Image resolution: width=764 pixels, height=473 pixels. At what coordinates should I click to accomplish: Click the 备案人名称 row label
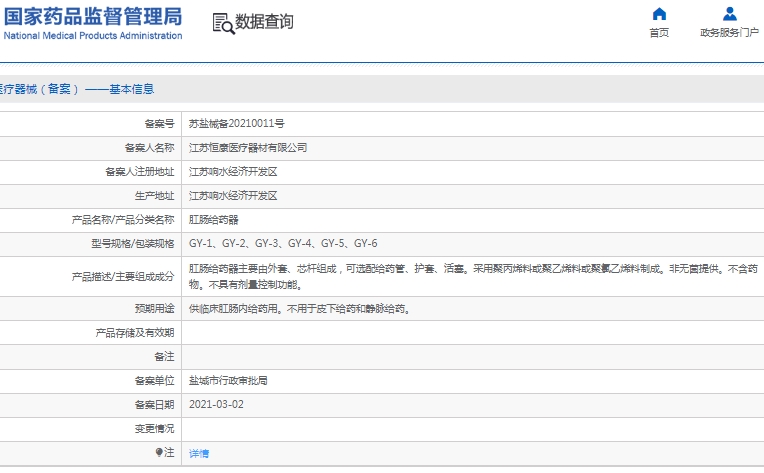[x=150, y=148]
